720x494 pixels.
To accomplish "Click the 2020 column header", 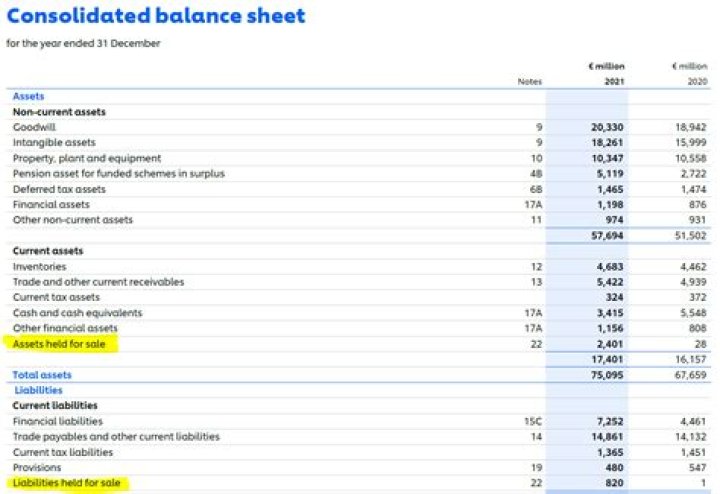I will coord(695,82).
